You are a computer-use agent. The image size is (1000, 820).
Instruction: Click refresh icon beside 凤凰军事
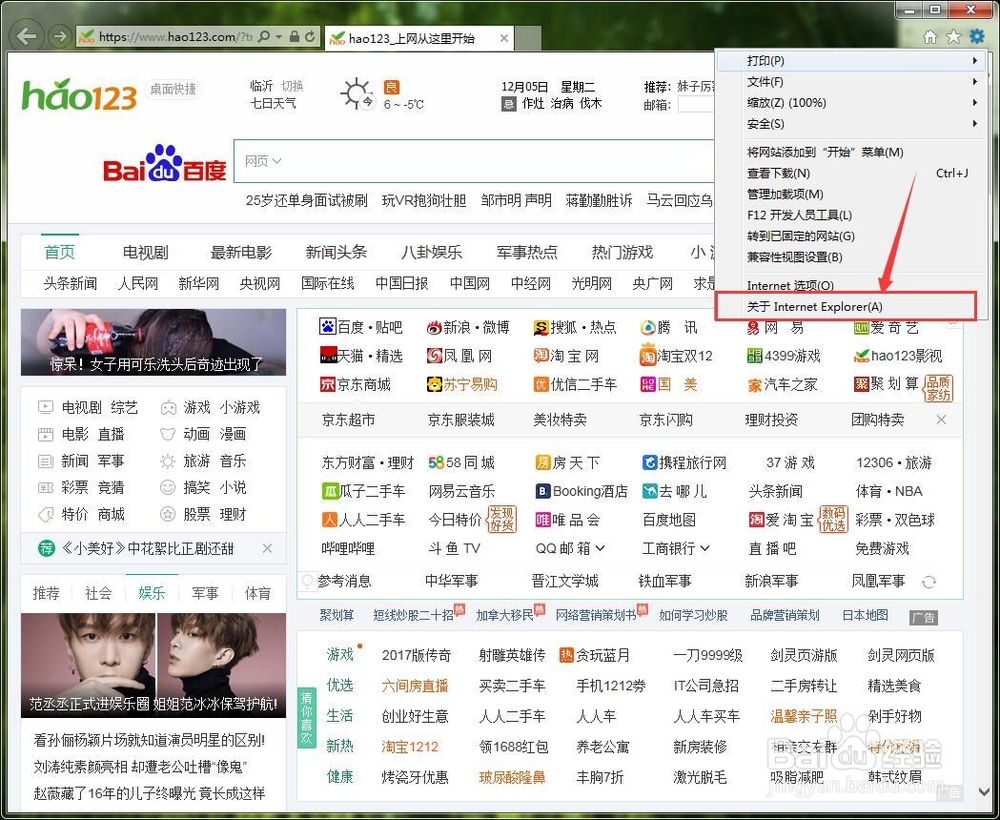click(929, 582)
